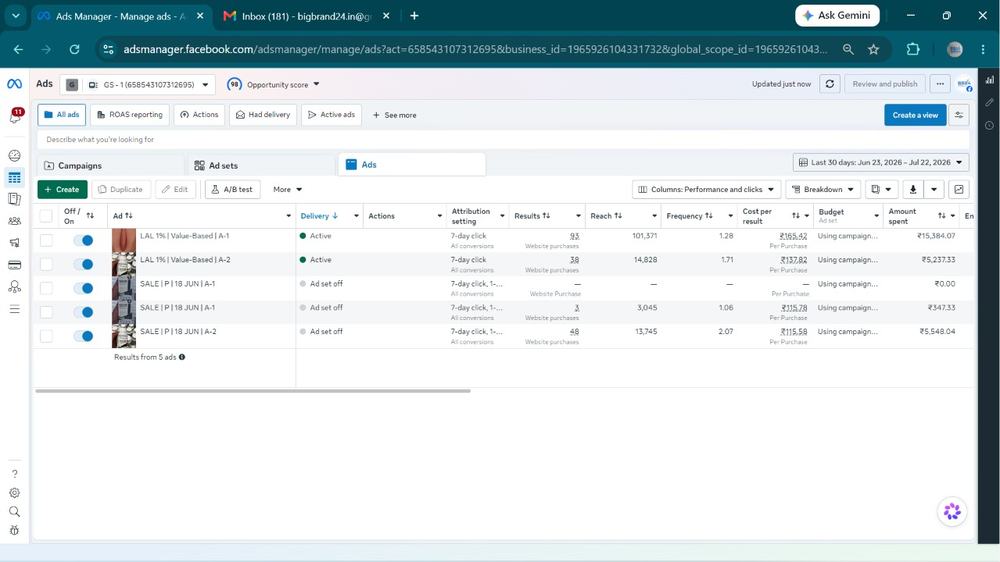This screenshot has width=1000, height=562.
Task: Open the Settings gear in sidebar
Action: [14, 492]
